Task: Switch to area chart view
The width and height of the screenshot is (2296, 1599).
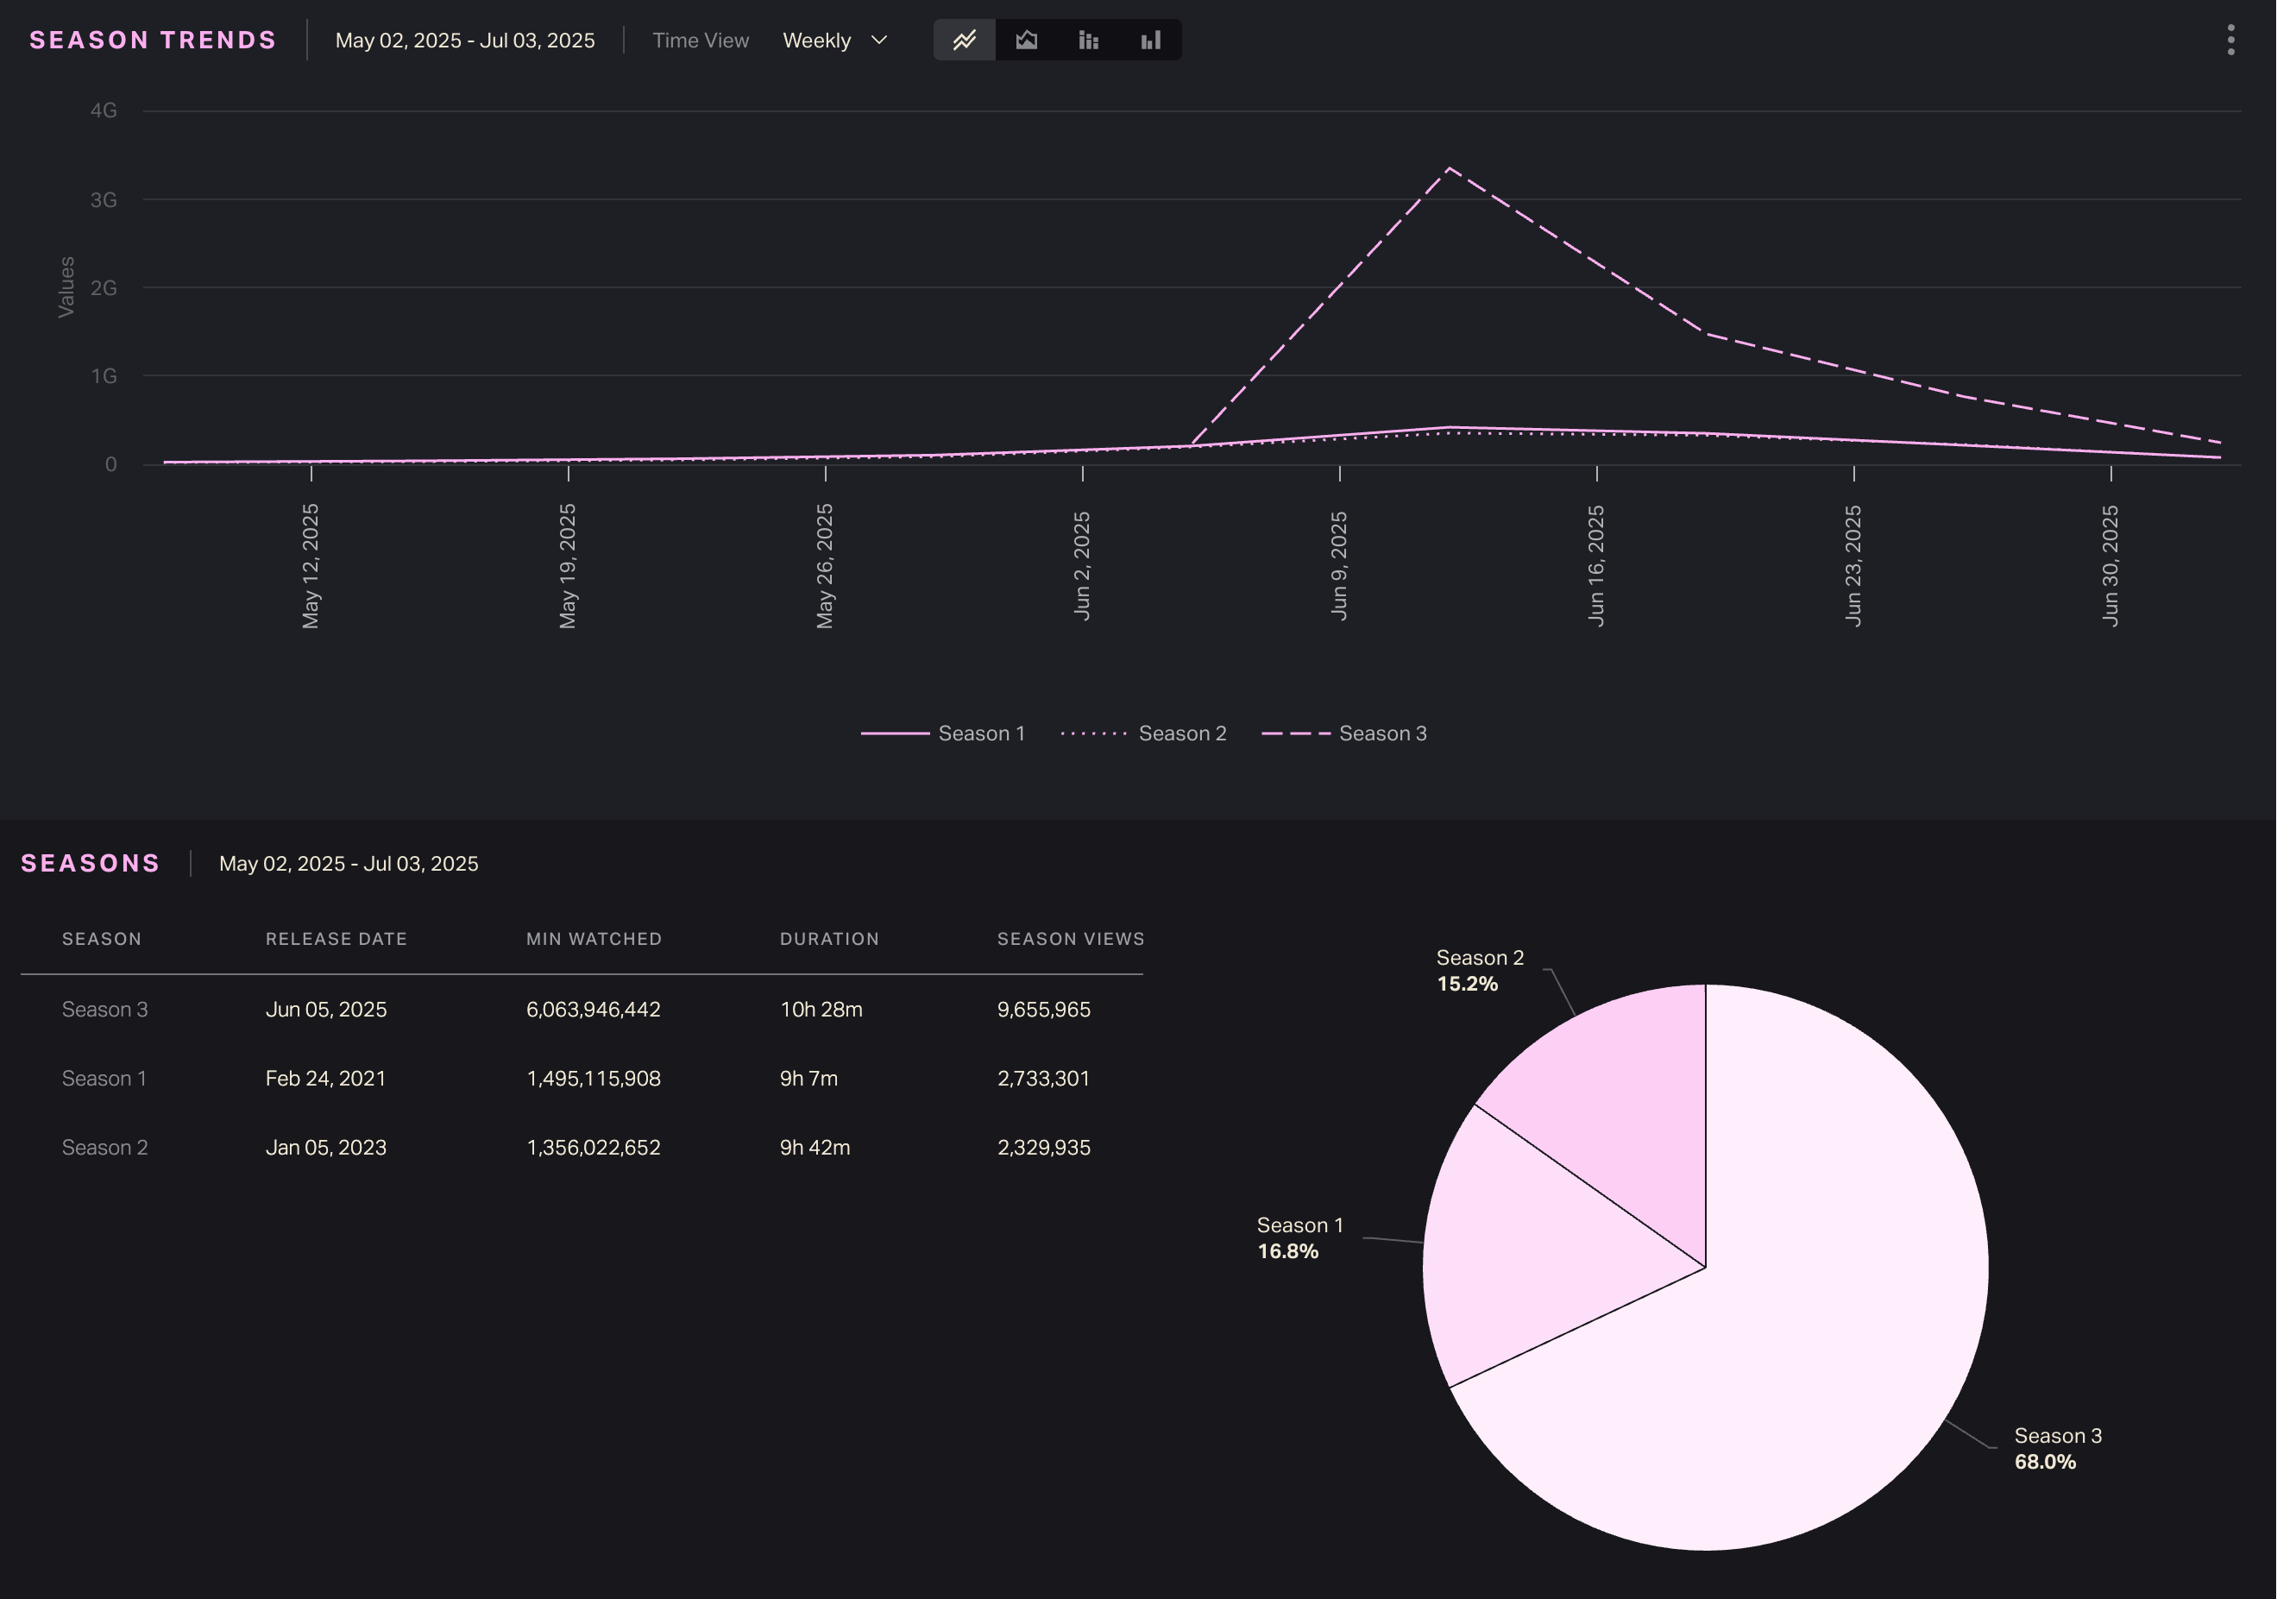Action: tap(1026, 40)
